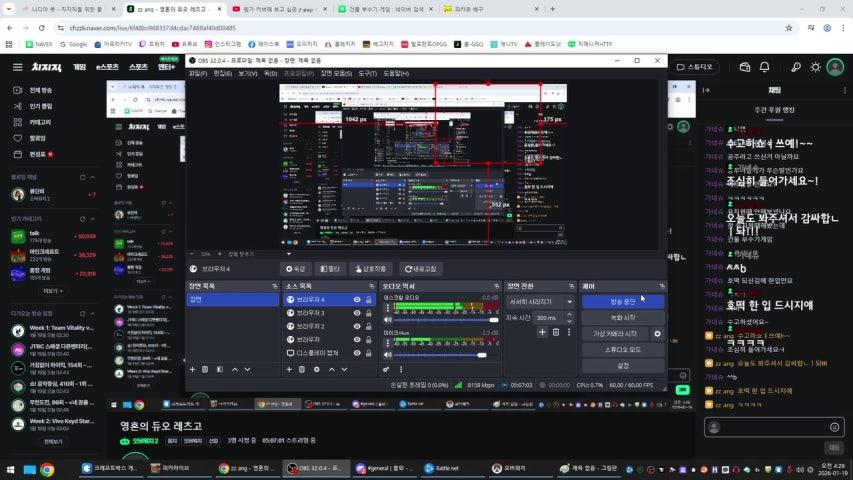Viewport: 853px width, 480px height.
Task: Delete scene transition with trash icon
Action: (556, 332)
